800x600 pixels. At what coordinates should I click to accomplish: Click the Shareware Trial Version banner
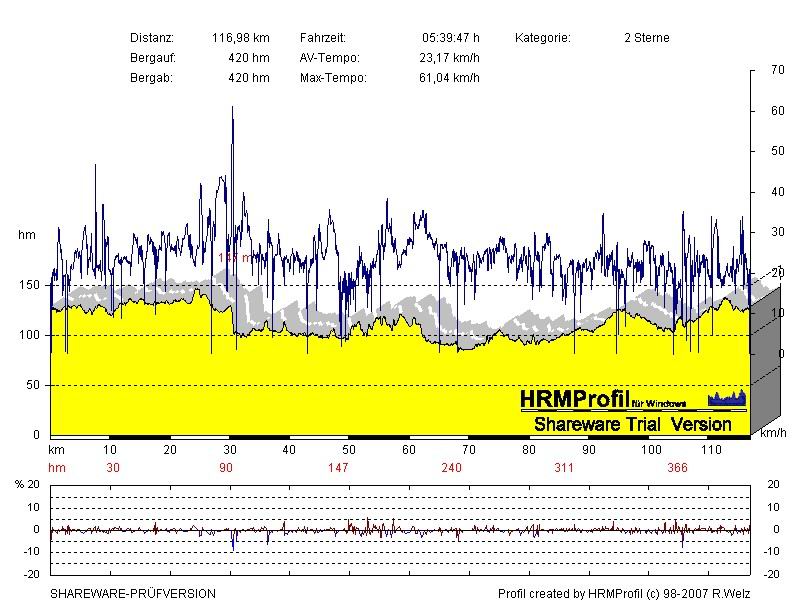[x=632, y=424]
